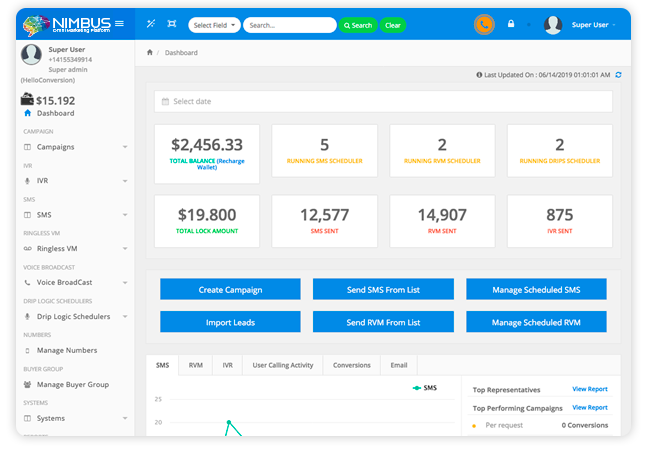The width and height of the screenshot is (647, 450).
Task: Open Manage Numbers in sidebar
Action: pos(67,351)
